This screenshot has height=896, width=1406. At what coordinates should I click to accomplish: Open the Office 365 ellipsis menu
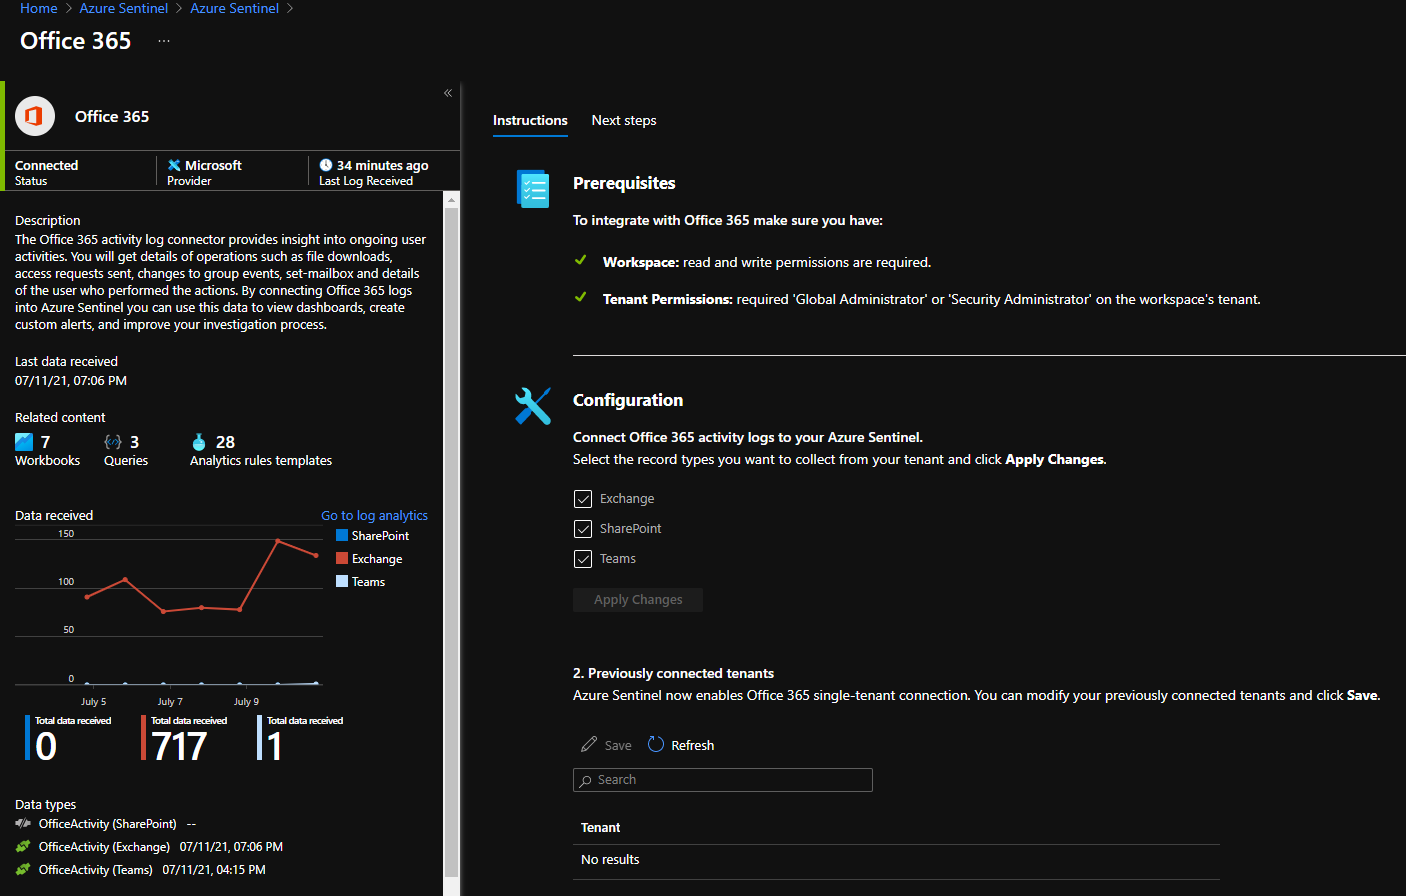[163, 42]
